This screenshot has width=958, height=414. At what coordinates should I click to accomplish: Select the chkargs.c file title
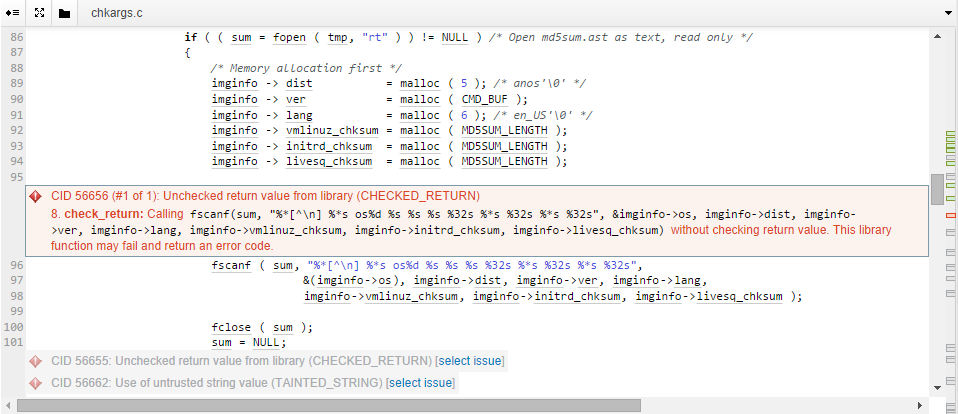117,13
